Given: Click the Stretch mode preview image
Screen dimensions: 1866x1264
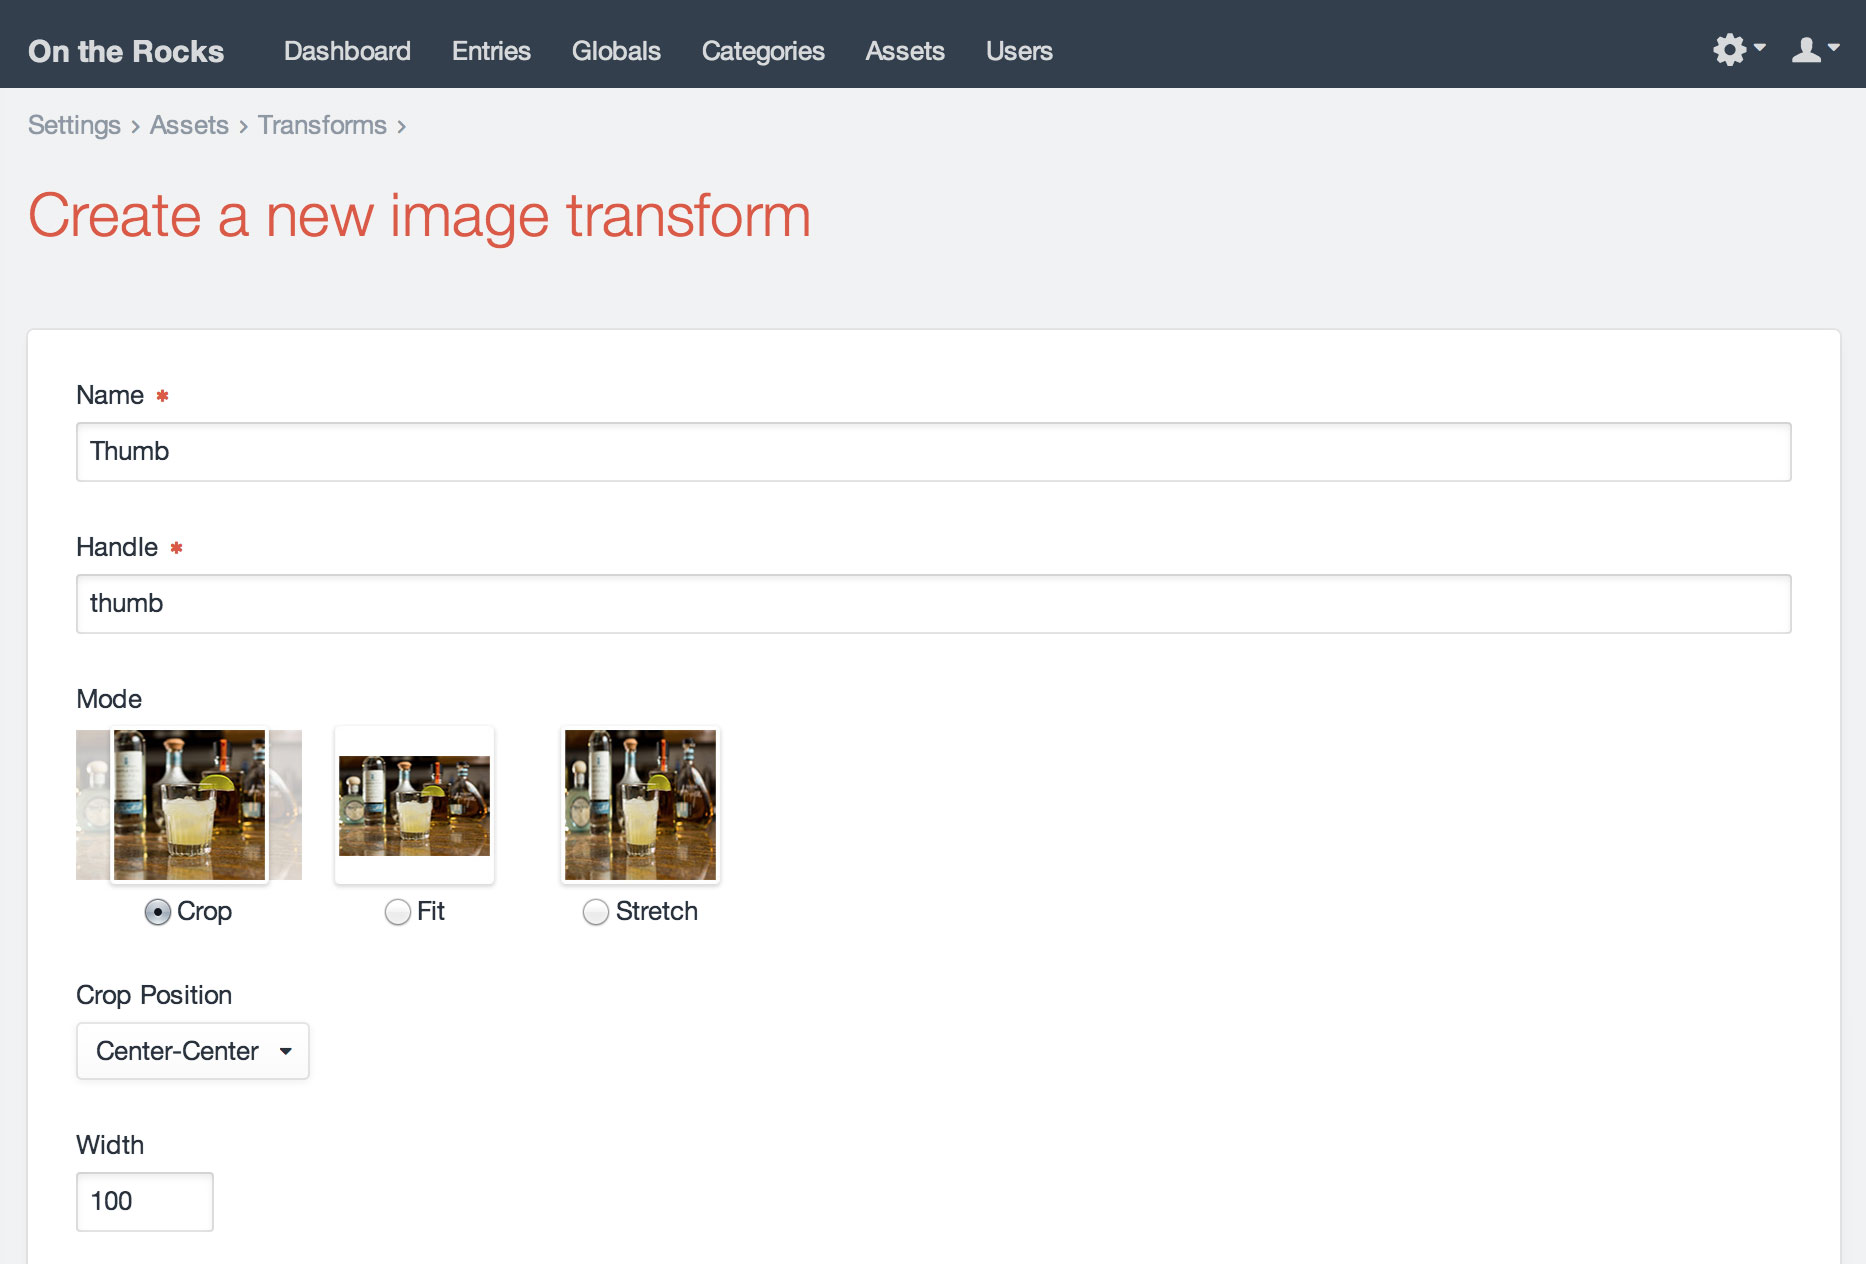Looking at the screenshot, I should point(640,804).
